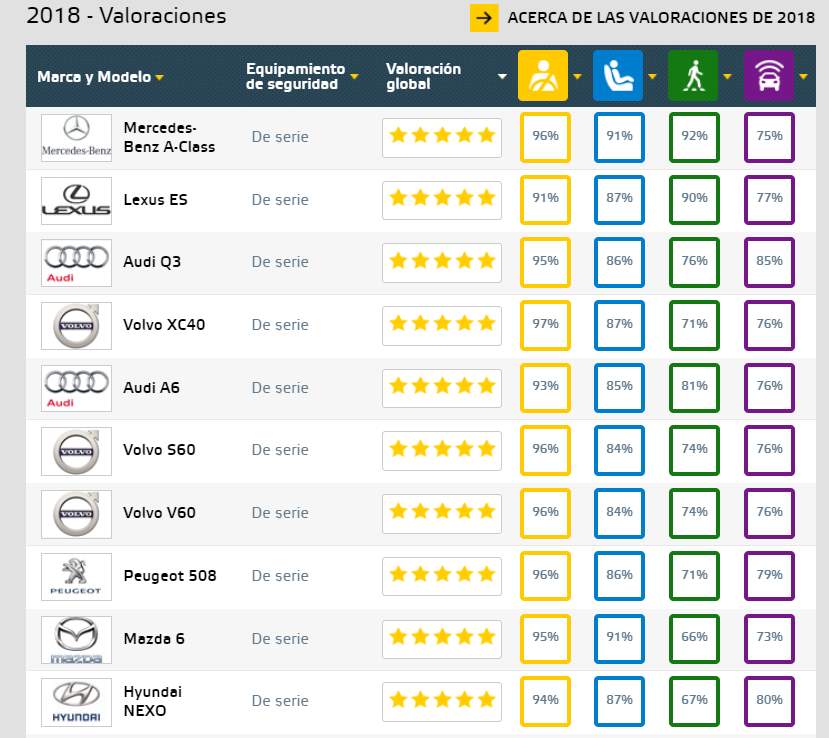Sort using arrow beside the purple safety assist icon

coord(803,77)
